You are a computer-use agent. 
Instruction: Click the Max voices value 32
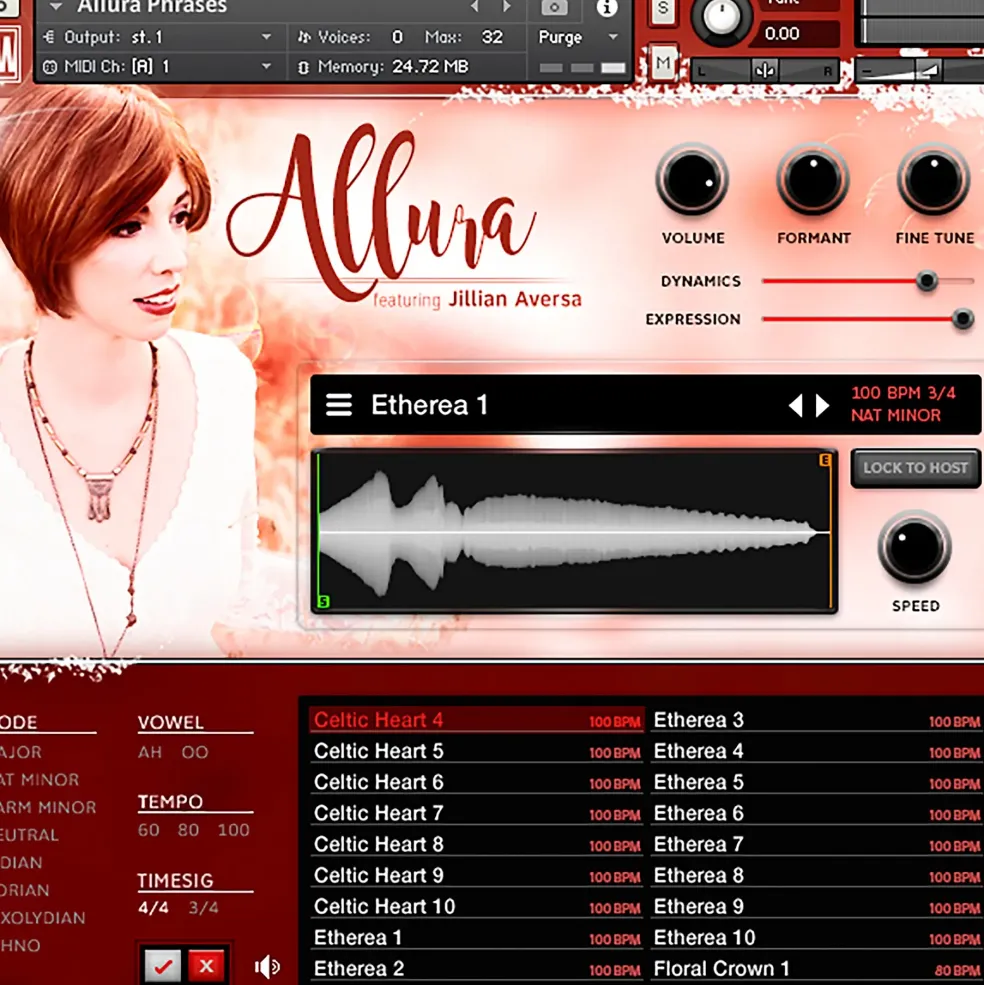pos(492,37)
